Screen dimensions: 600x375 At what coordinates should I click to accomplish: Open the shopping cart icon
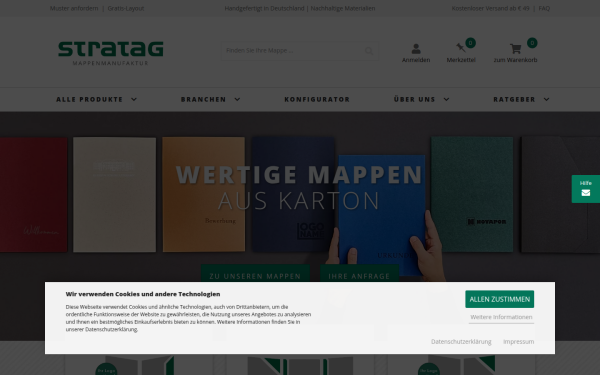515,49
